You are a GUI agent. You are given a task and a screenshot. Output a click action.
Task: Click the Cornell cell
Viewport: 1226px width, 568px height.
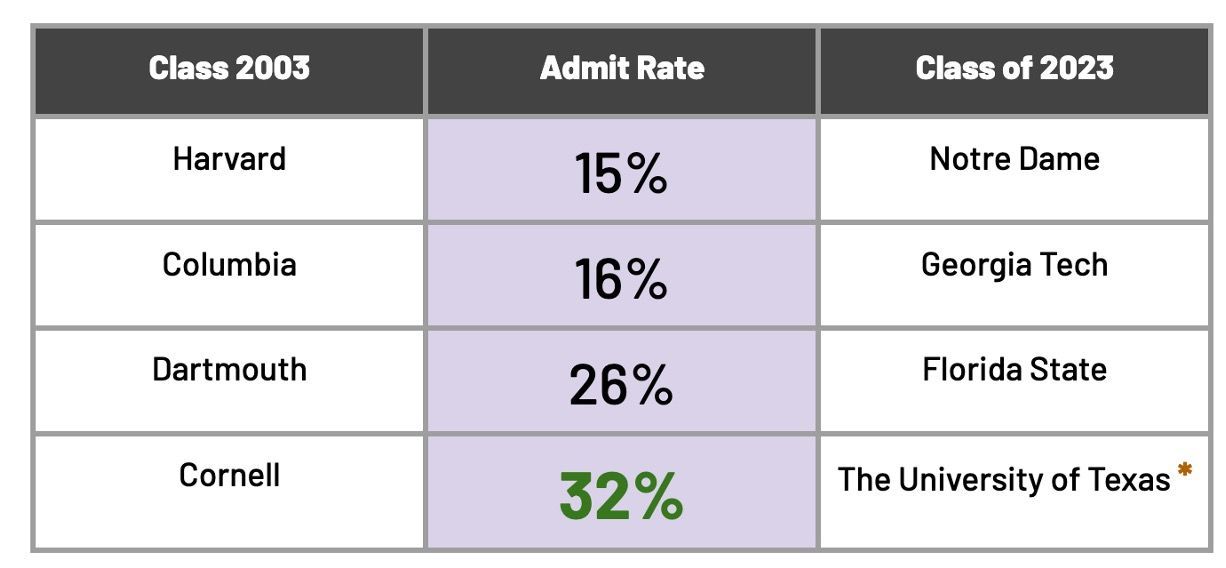click(229, 490)
